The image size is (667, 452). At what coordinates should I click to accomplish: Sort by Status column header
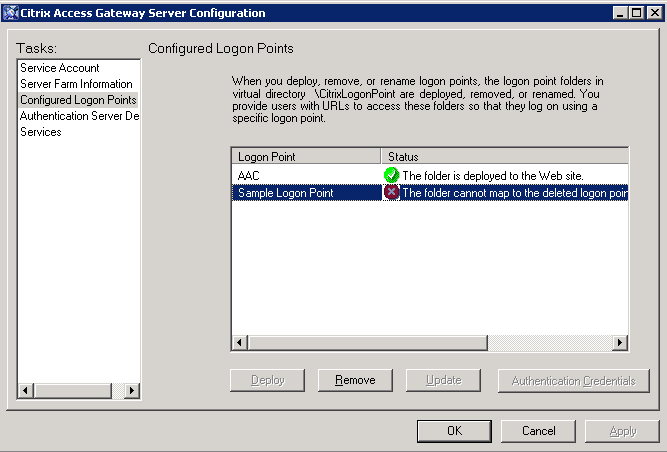505,156
